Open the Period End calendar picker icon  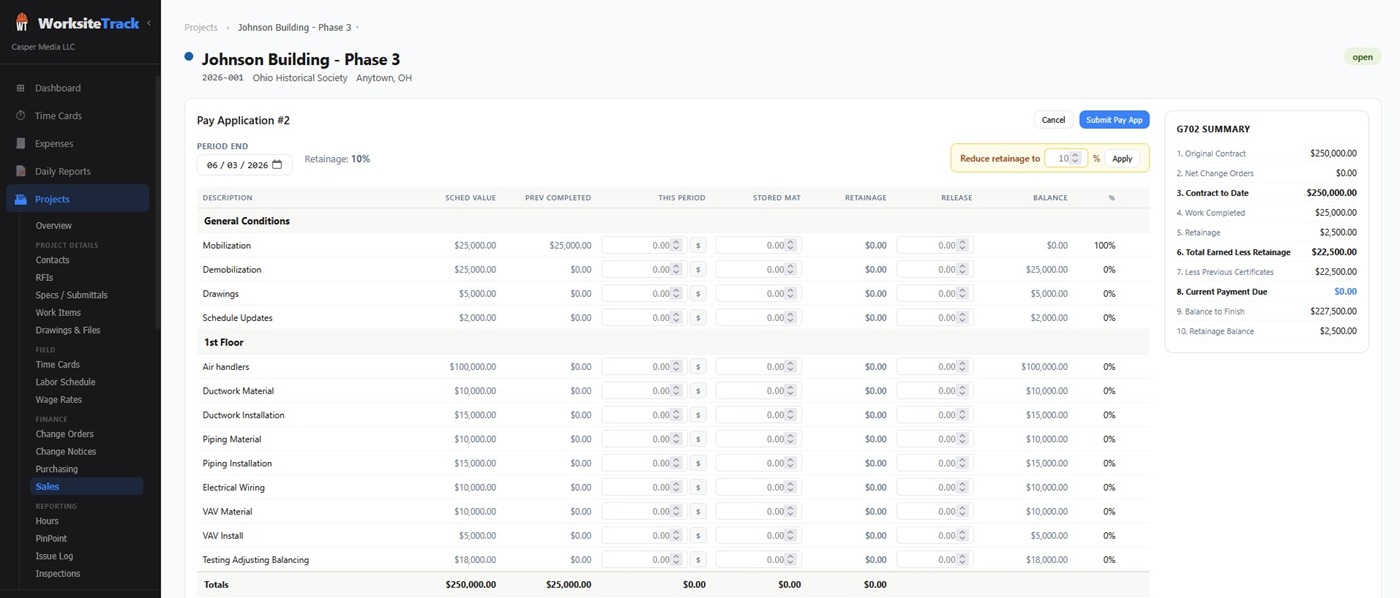point(277,164)
